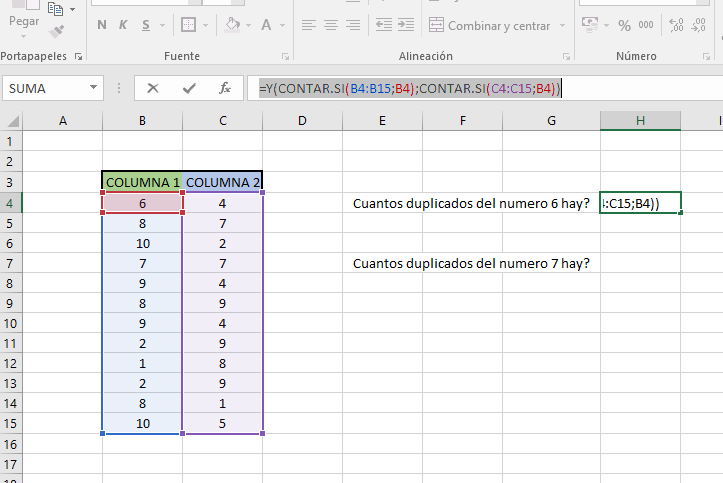The height and width of the screenshot is (483, 723).
Task: Click the increase indent icon
Action: tap(407, 25)
